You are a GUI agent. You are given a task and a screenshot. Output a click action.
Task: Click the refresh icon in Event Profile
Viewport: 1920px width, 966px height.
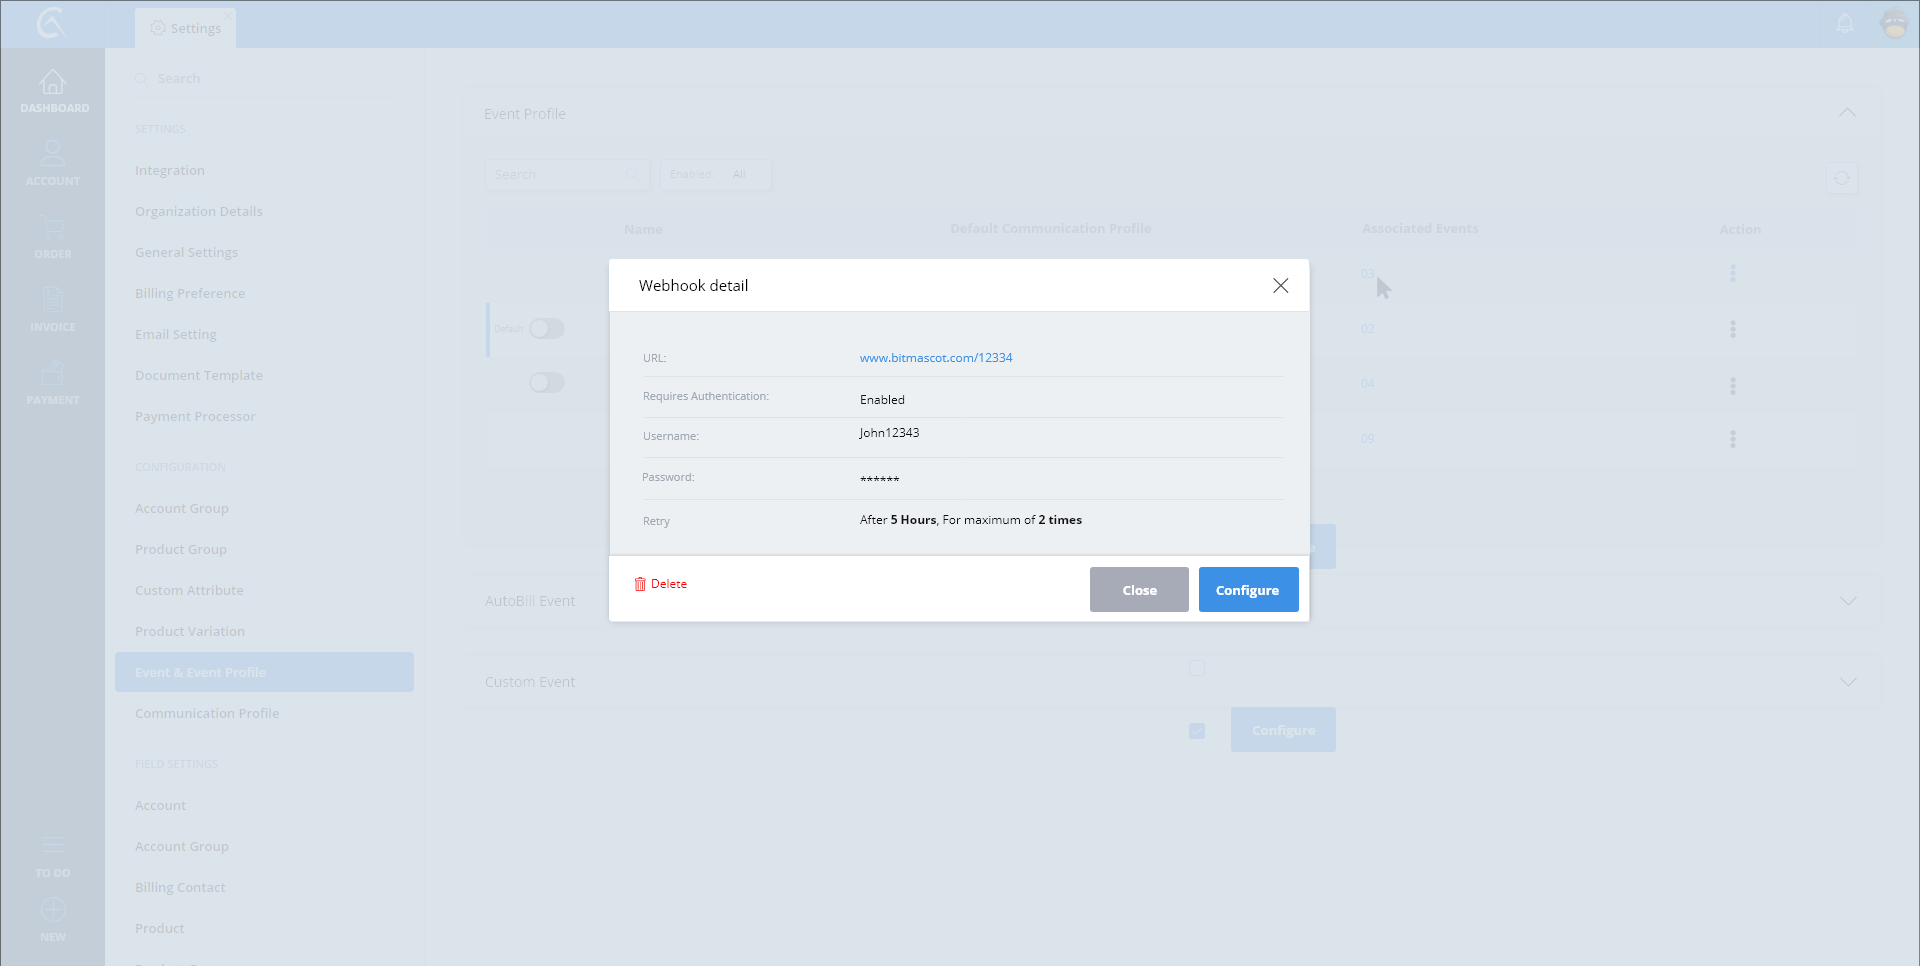click(1841, 178)
